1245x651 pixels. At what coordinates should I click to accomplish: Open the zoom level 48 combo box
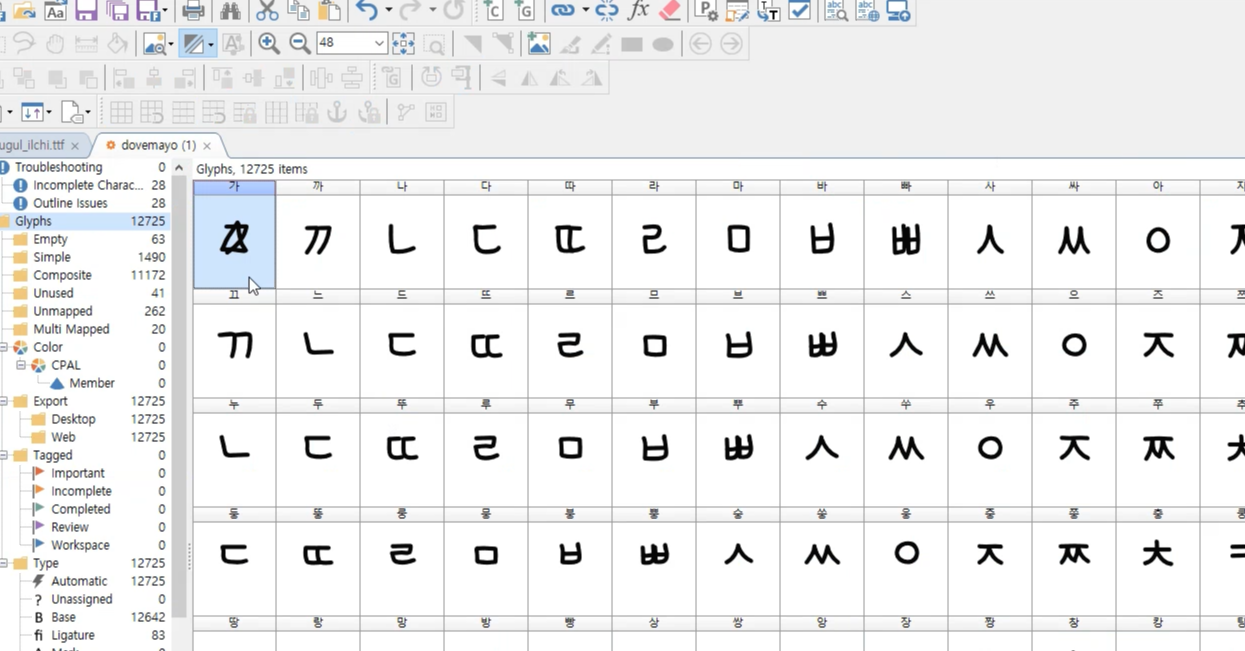point(351,43)
